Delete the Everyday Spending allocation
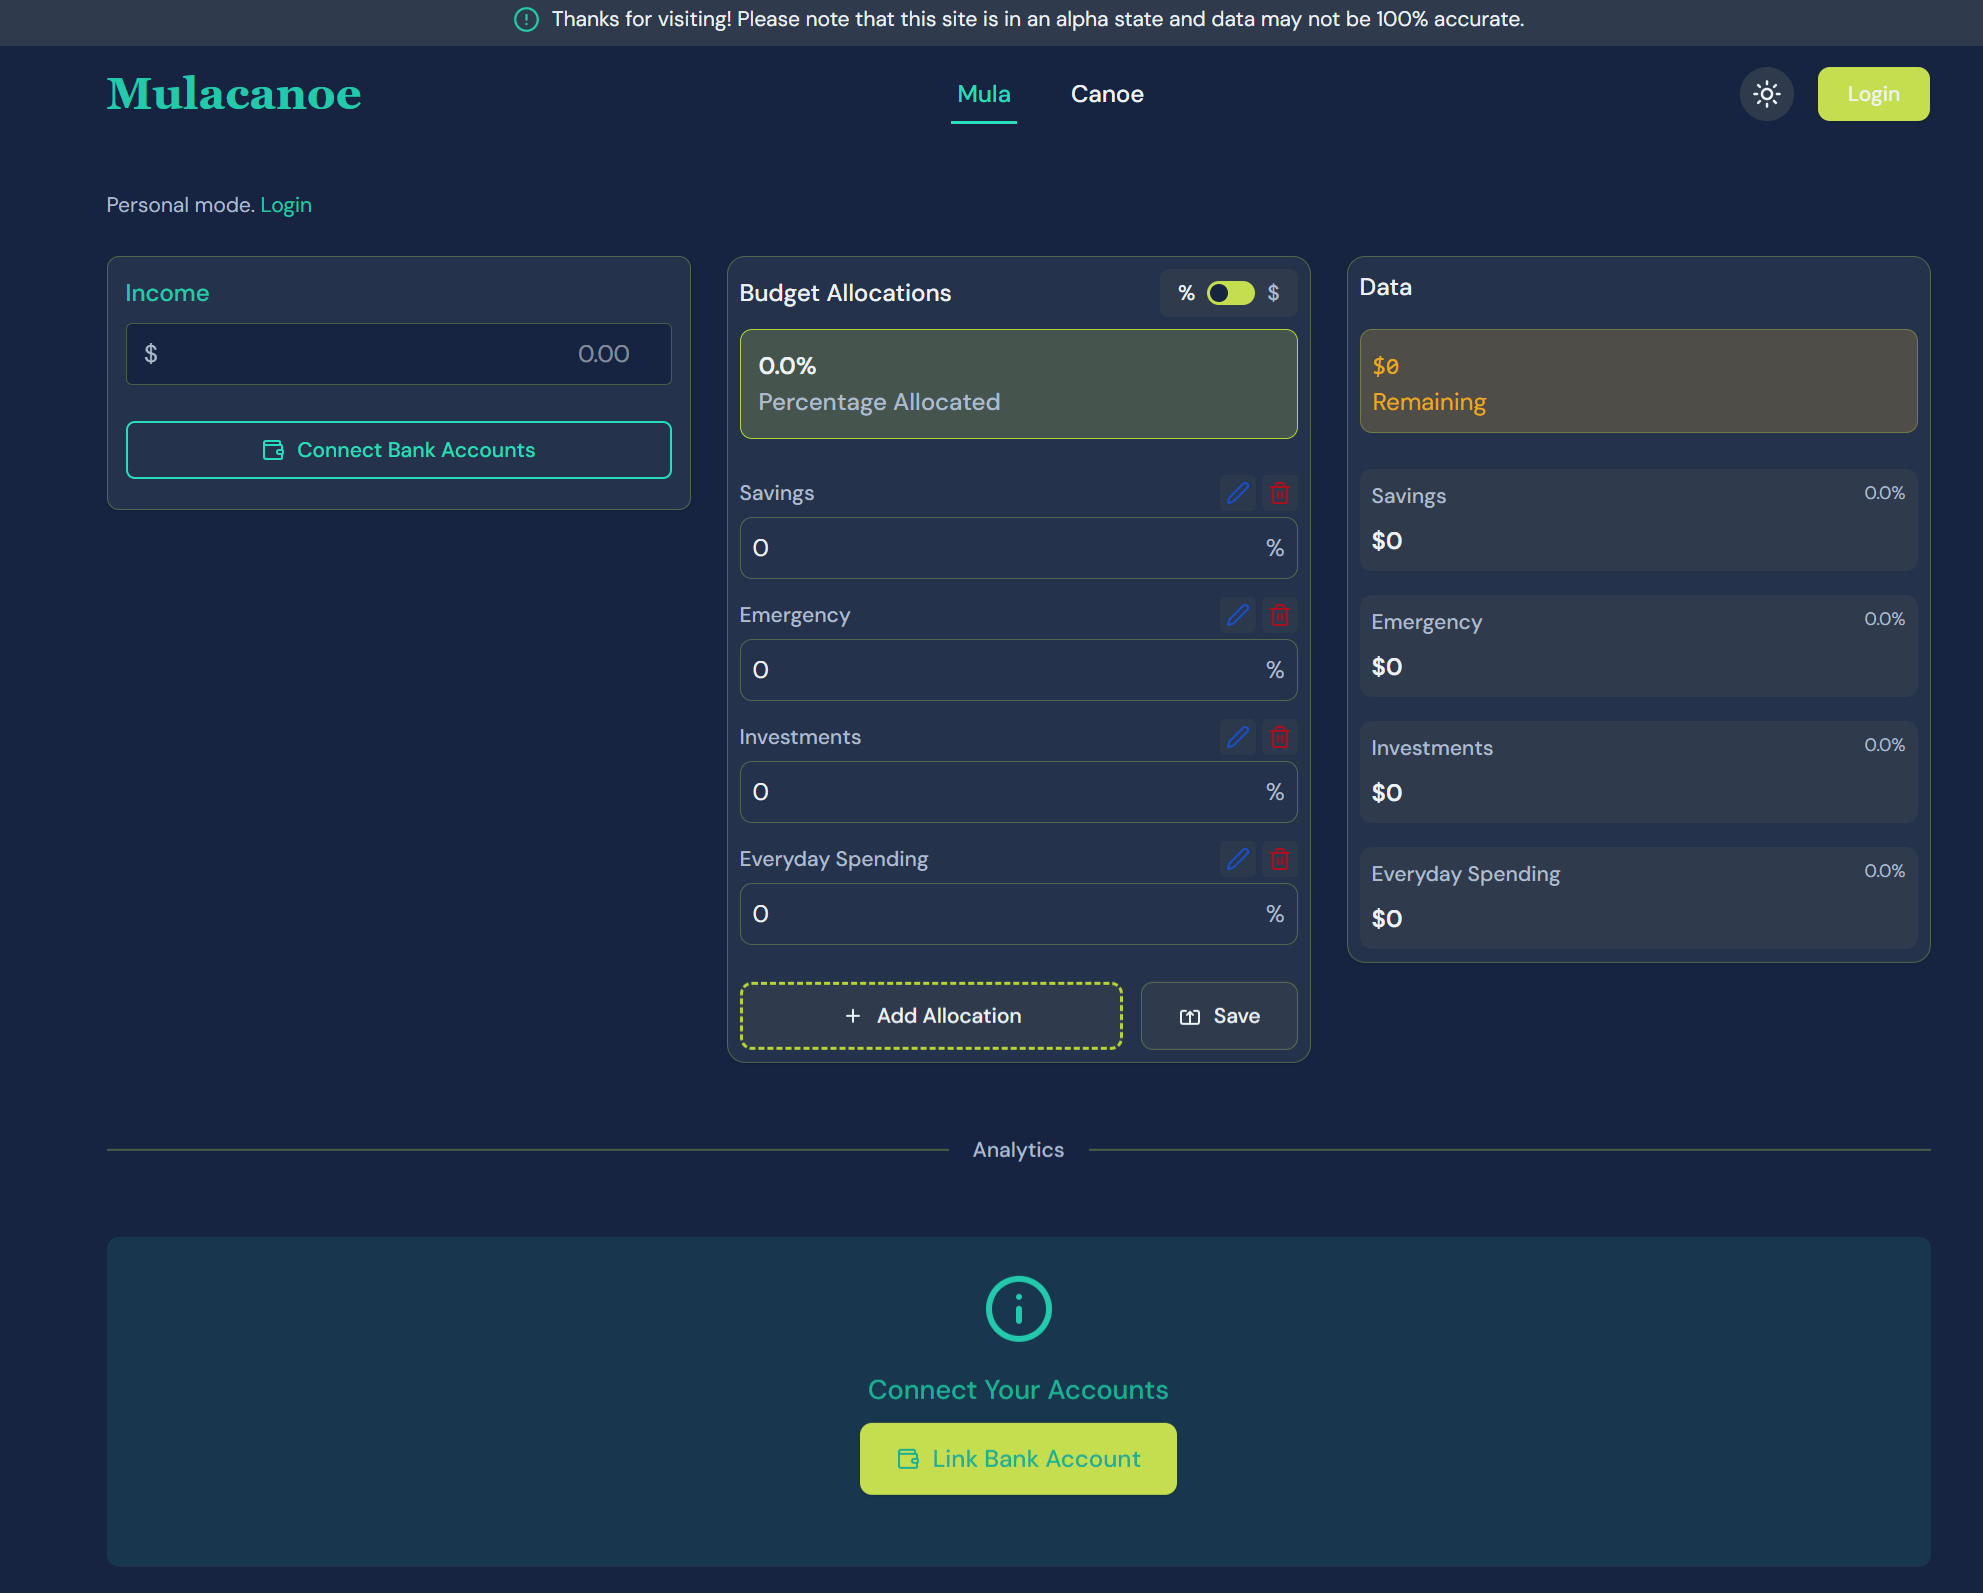This screenshot has height=1593, width=1983. click(x=1279, y=859)
